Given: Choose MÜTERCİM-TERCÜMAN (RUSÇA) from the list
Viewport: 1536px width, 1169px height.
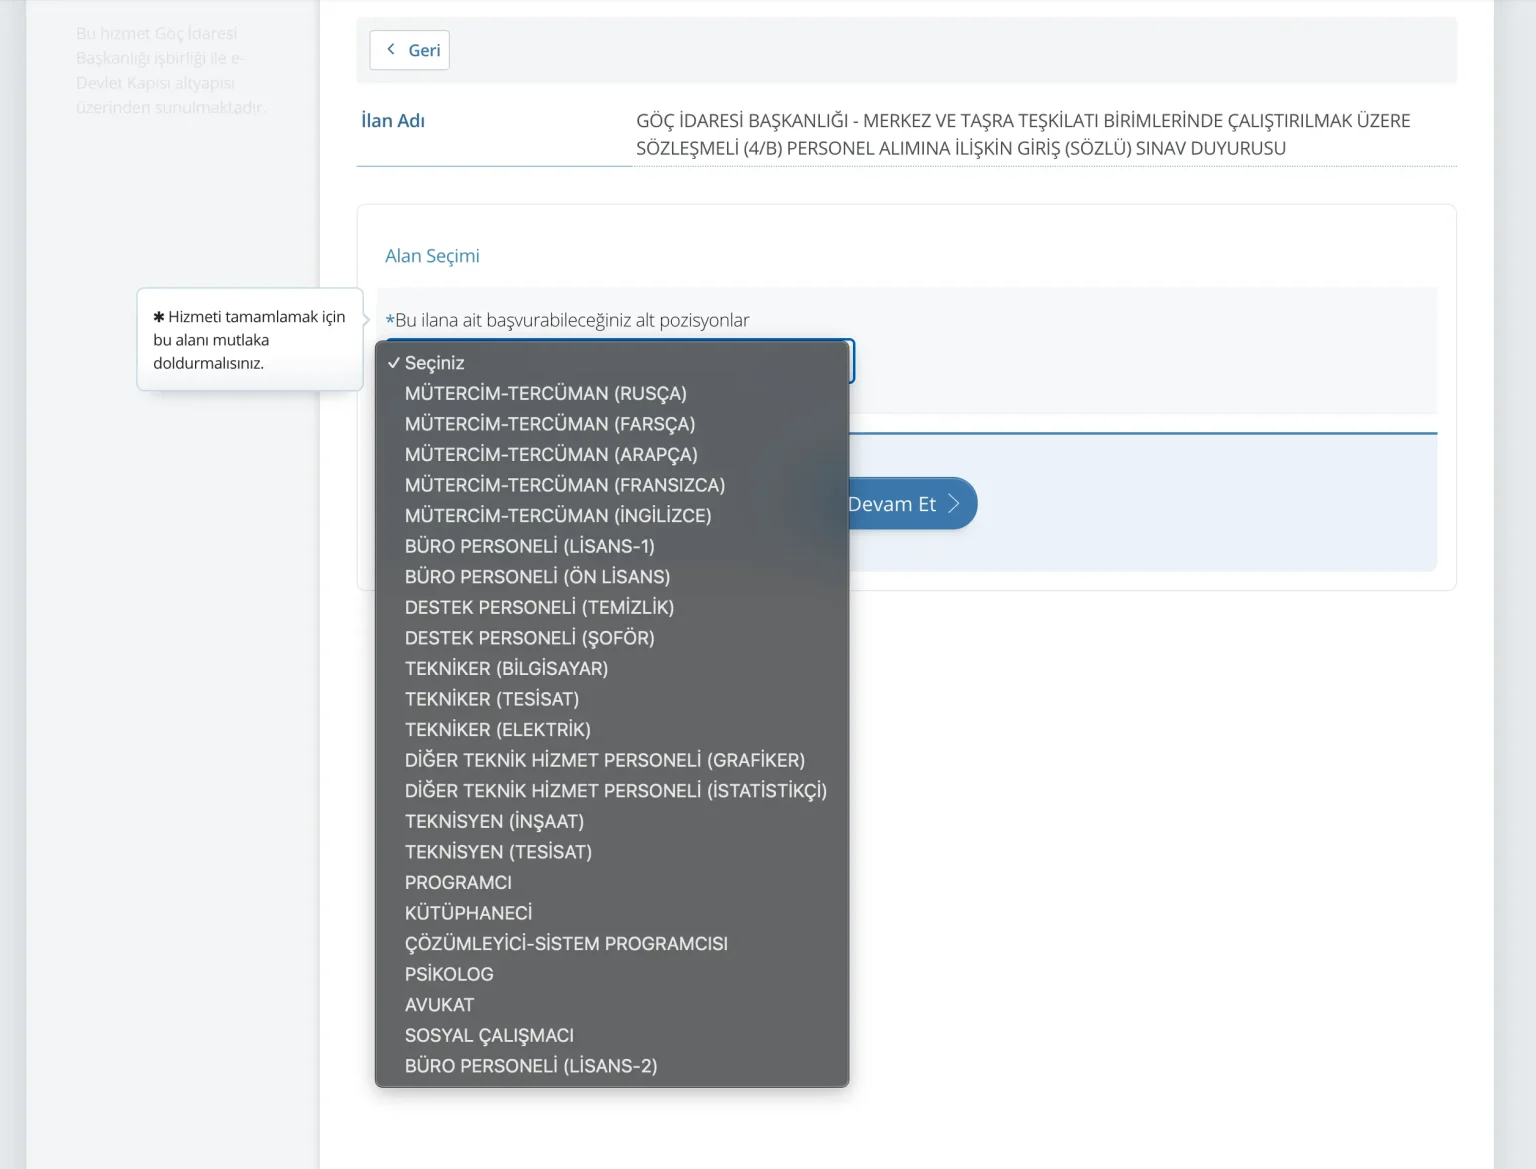Looking at the screenshot, I should pyautogui.click(x=545, y=394).
